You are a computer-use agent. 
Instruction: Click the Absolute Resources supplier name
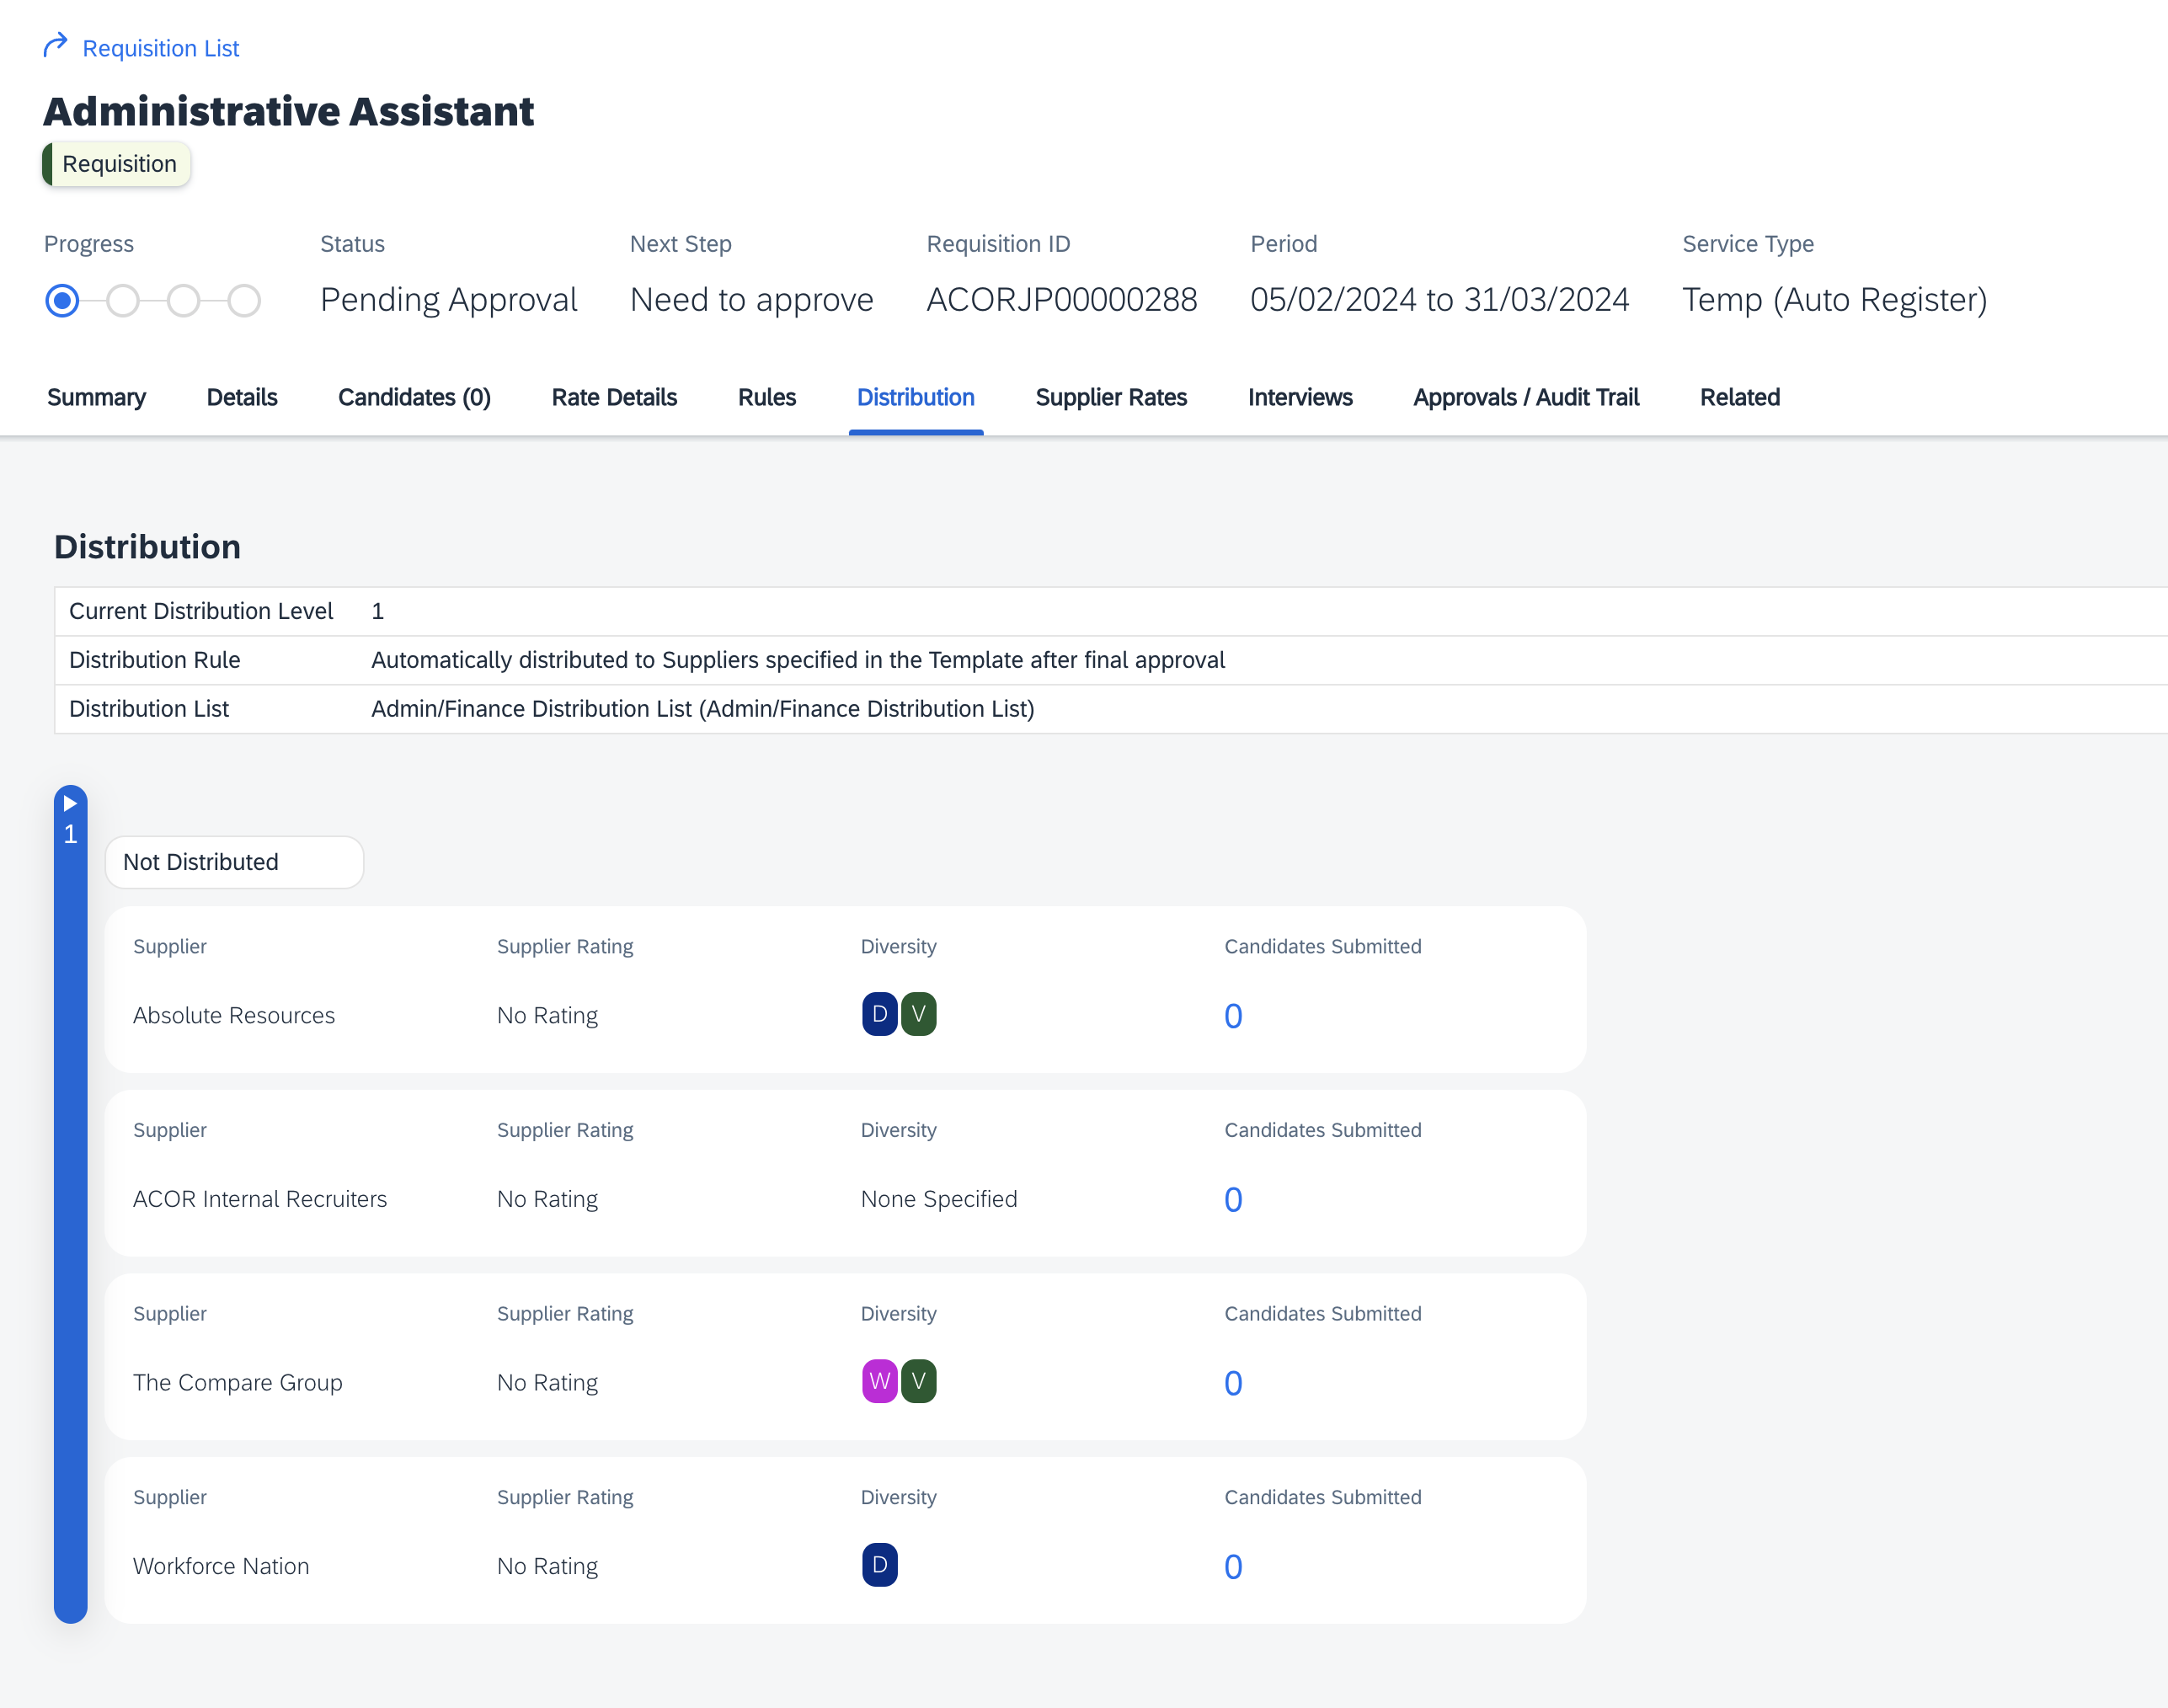pos(234,1015)
